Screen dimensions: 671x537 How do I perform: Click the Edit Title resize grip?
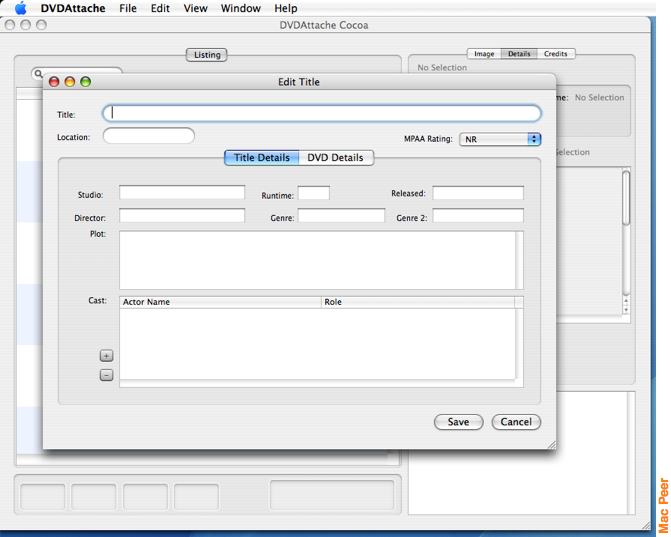click(x=552, y=445)
